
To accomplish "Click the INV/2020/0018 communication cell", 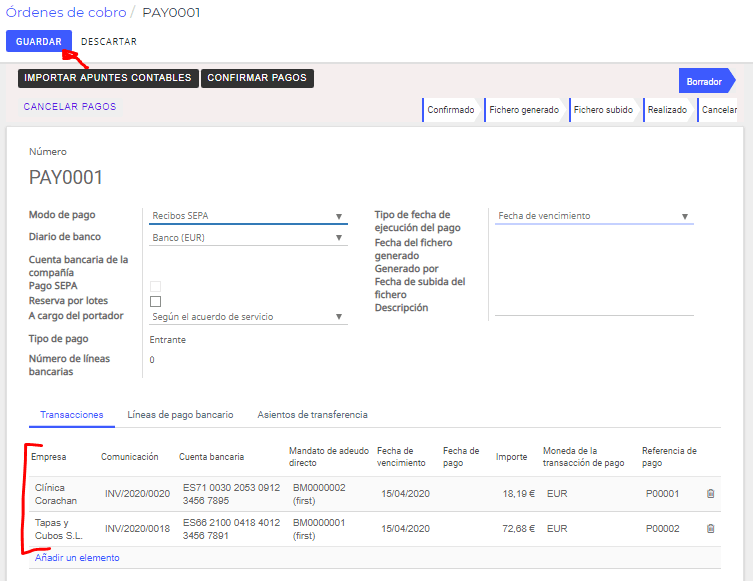I will point(137,529).
